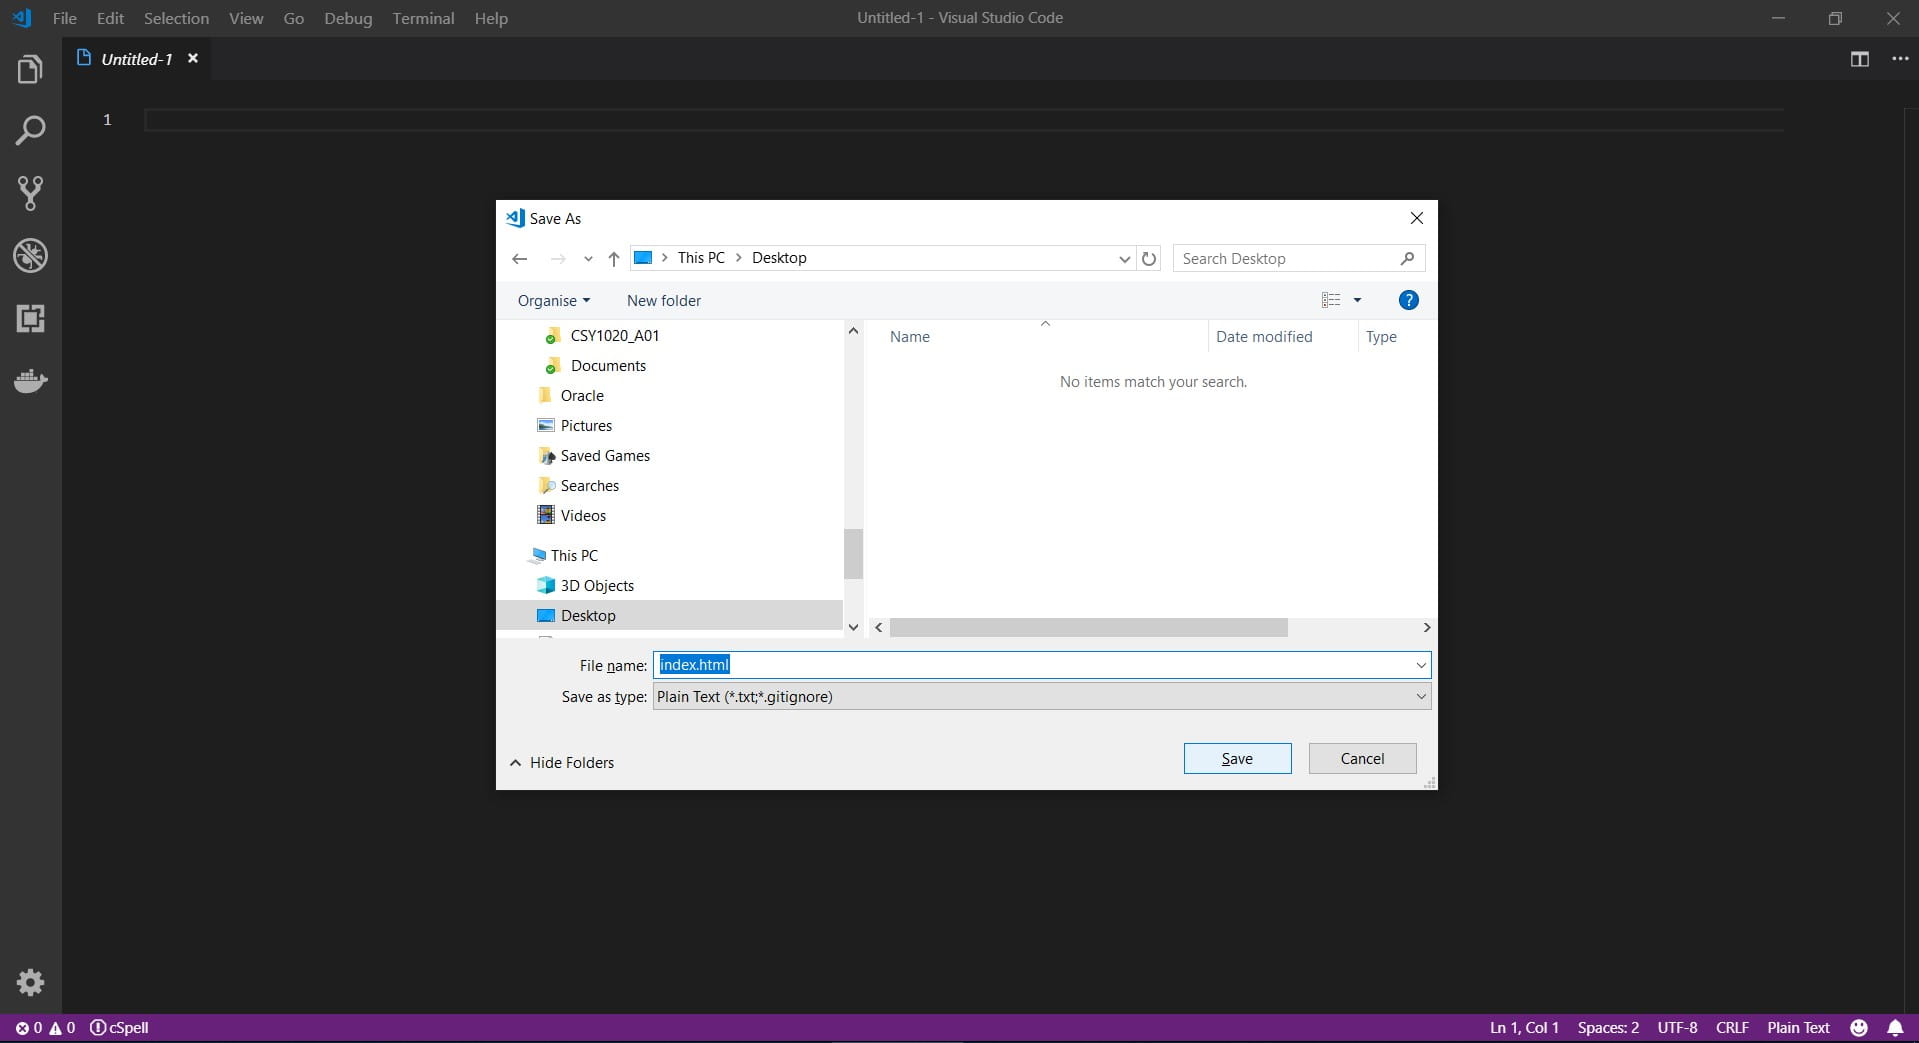Open the Debug menu

348,18
